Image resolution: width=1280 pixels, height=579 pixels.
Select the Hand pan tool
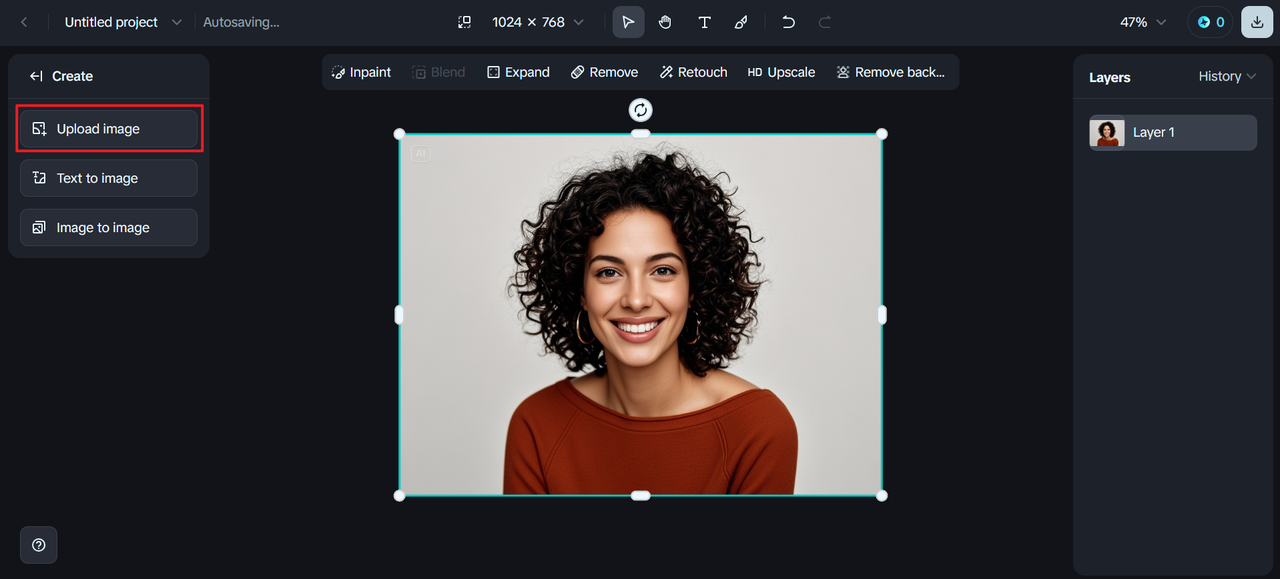click(x=665, y=22)
